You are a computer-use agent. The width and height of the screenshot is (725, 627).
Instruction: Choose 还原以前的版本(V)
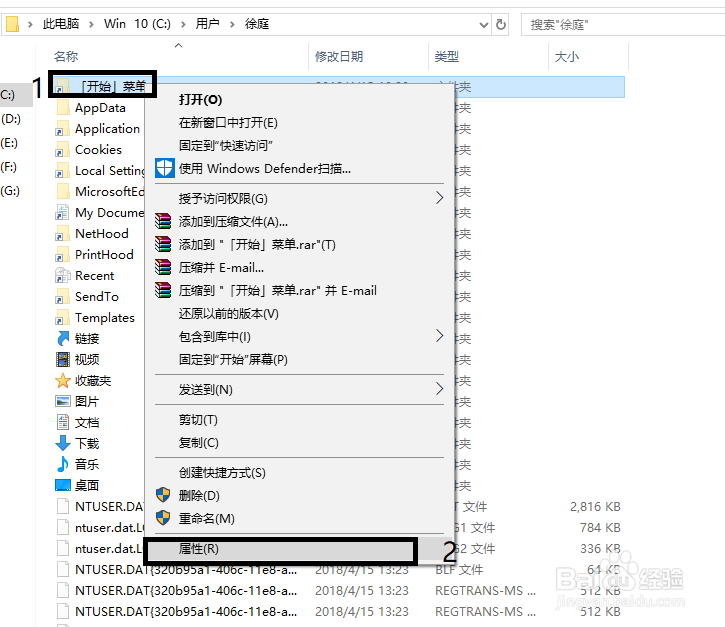pos(299,314)
